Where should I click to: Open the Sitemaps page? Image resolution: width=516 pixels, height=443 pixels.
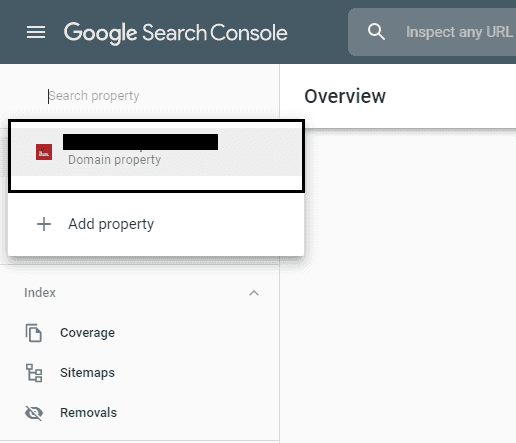[x=87, y=373]
